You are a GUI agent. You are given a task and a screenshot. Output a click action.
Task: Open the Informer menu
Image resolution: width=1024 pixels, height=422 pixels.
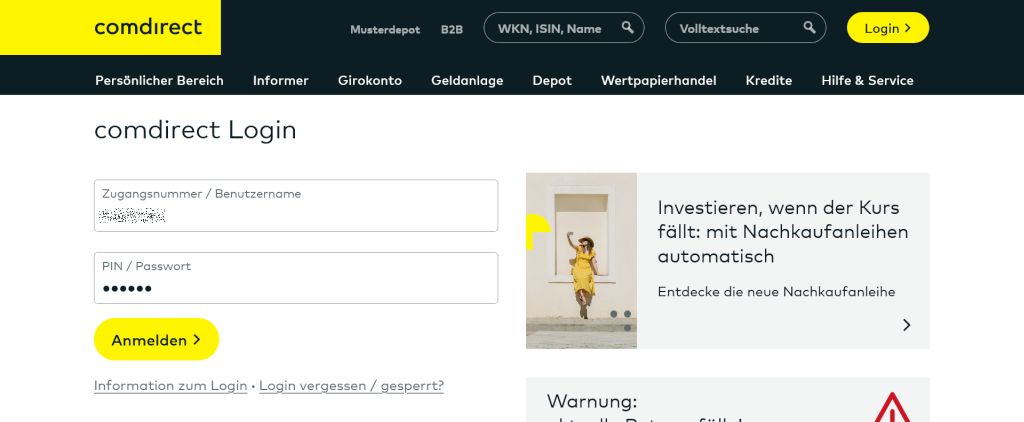coord(281,80)
